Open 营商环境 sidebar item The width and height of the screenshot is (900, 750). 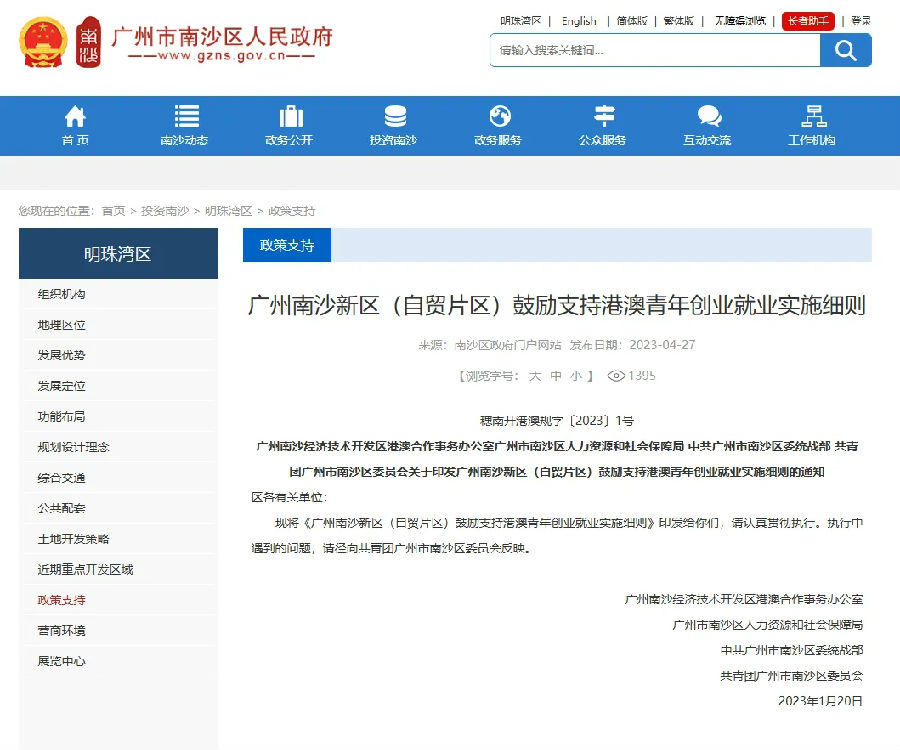61,631
